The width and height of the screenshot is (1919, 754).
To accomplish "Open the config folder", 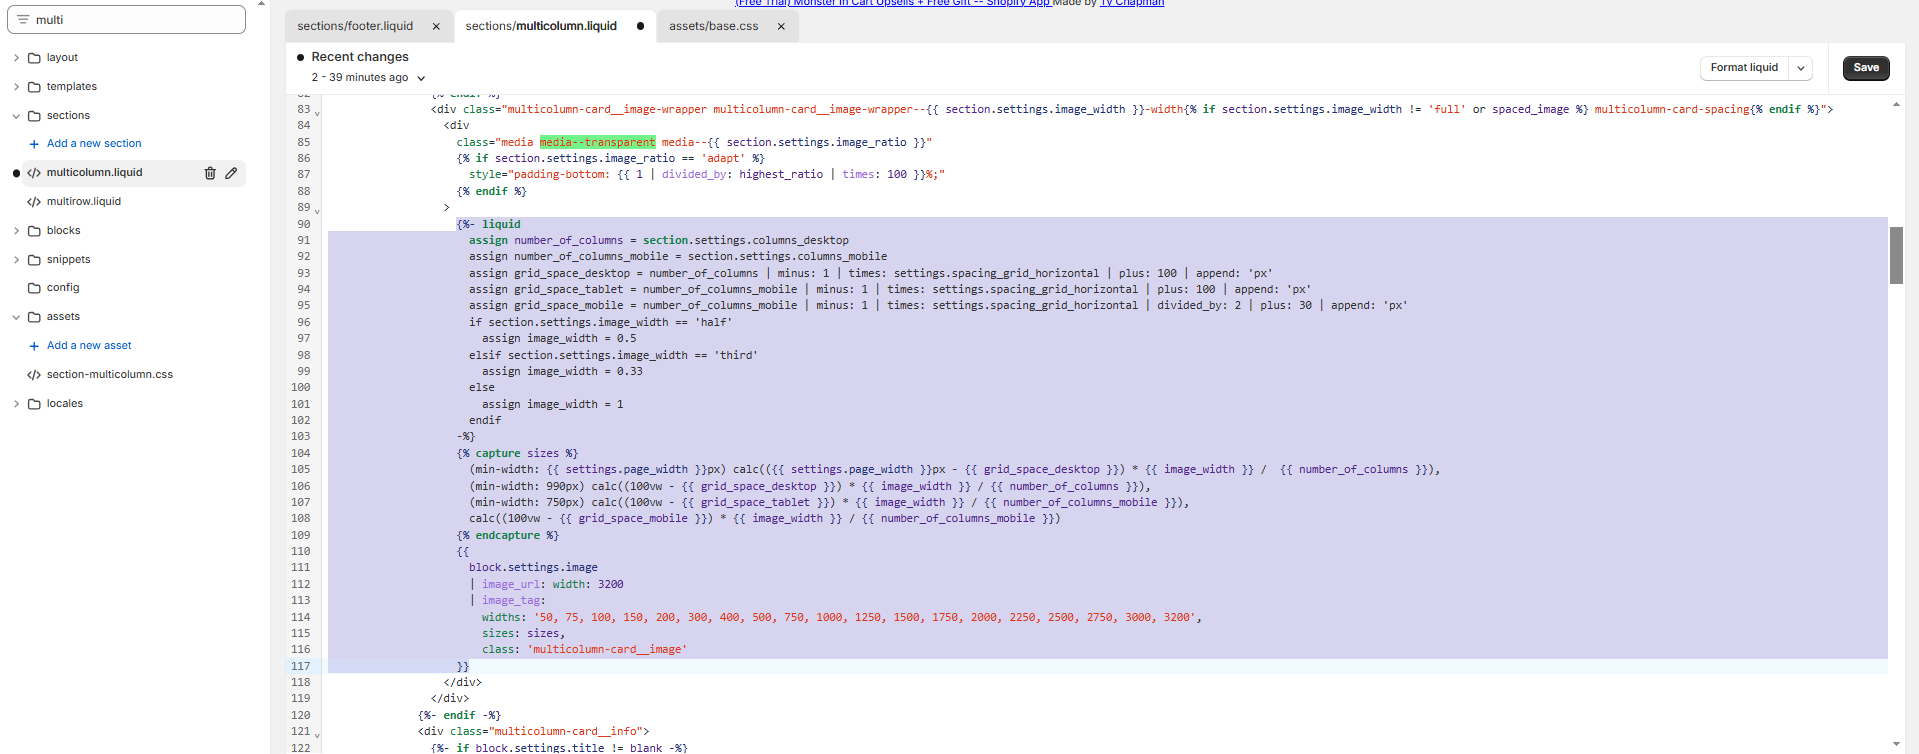I will coord(63,288).
